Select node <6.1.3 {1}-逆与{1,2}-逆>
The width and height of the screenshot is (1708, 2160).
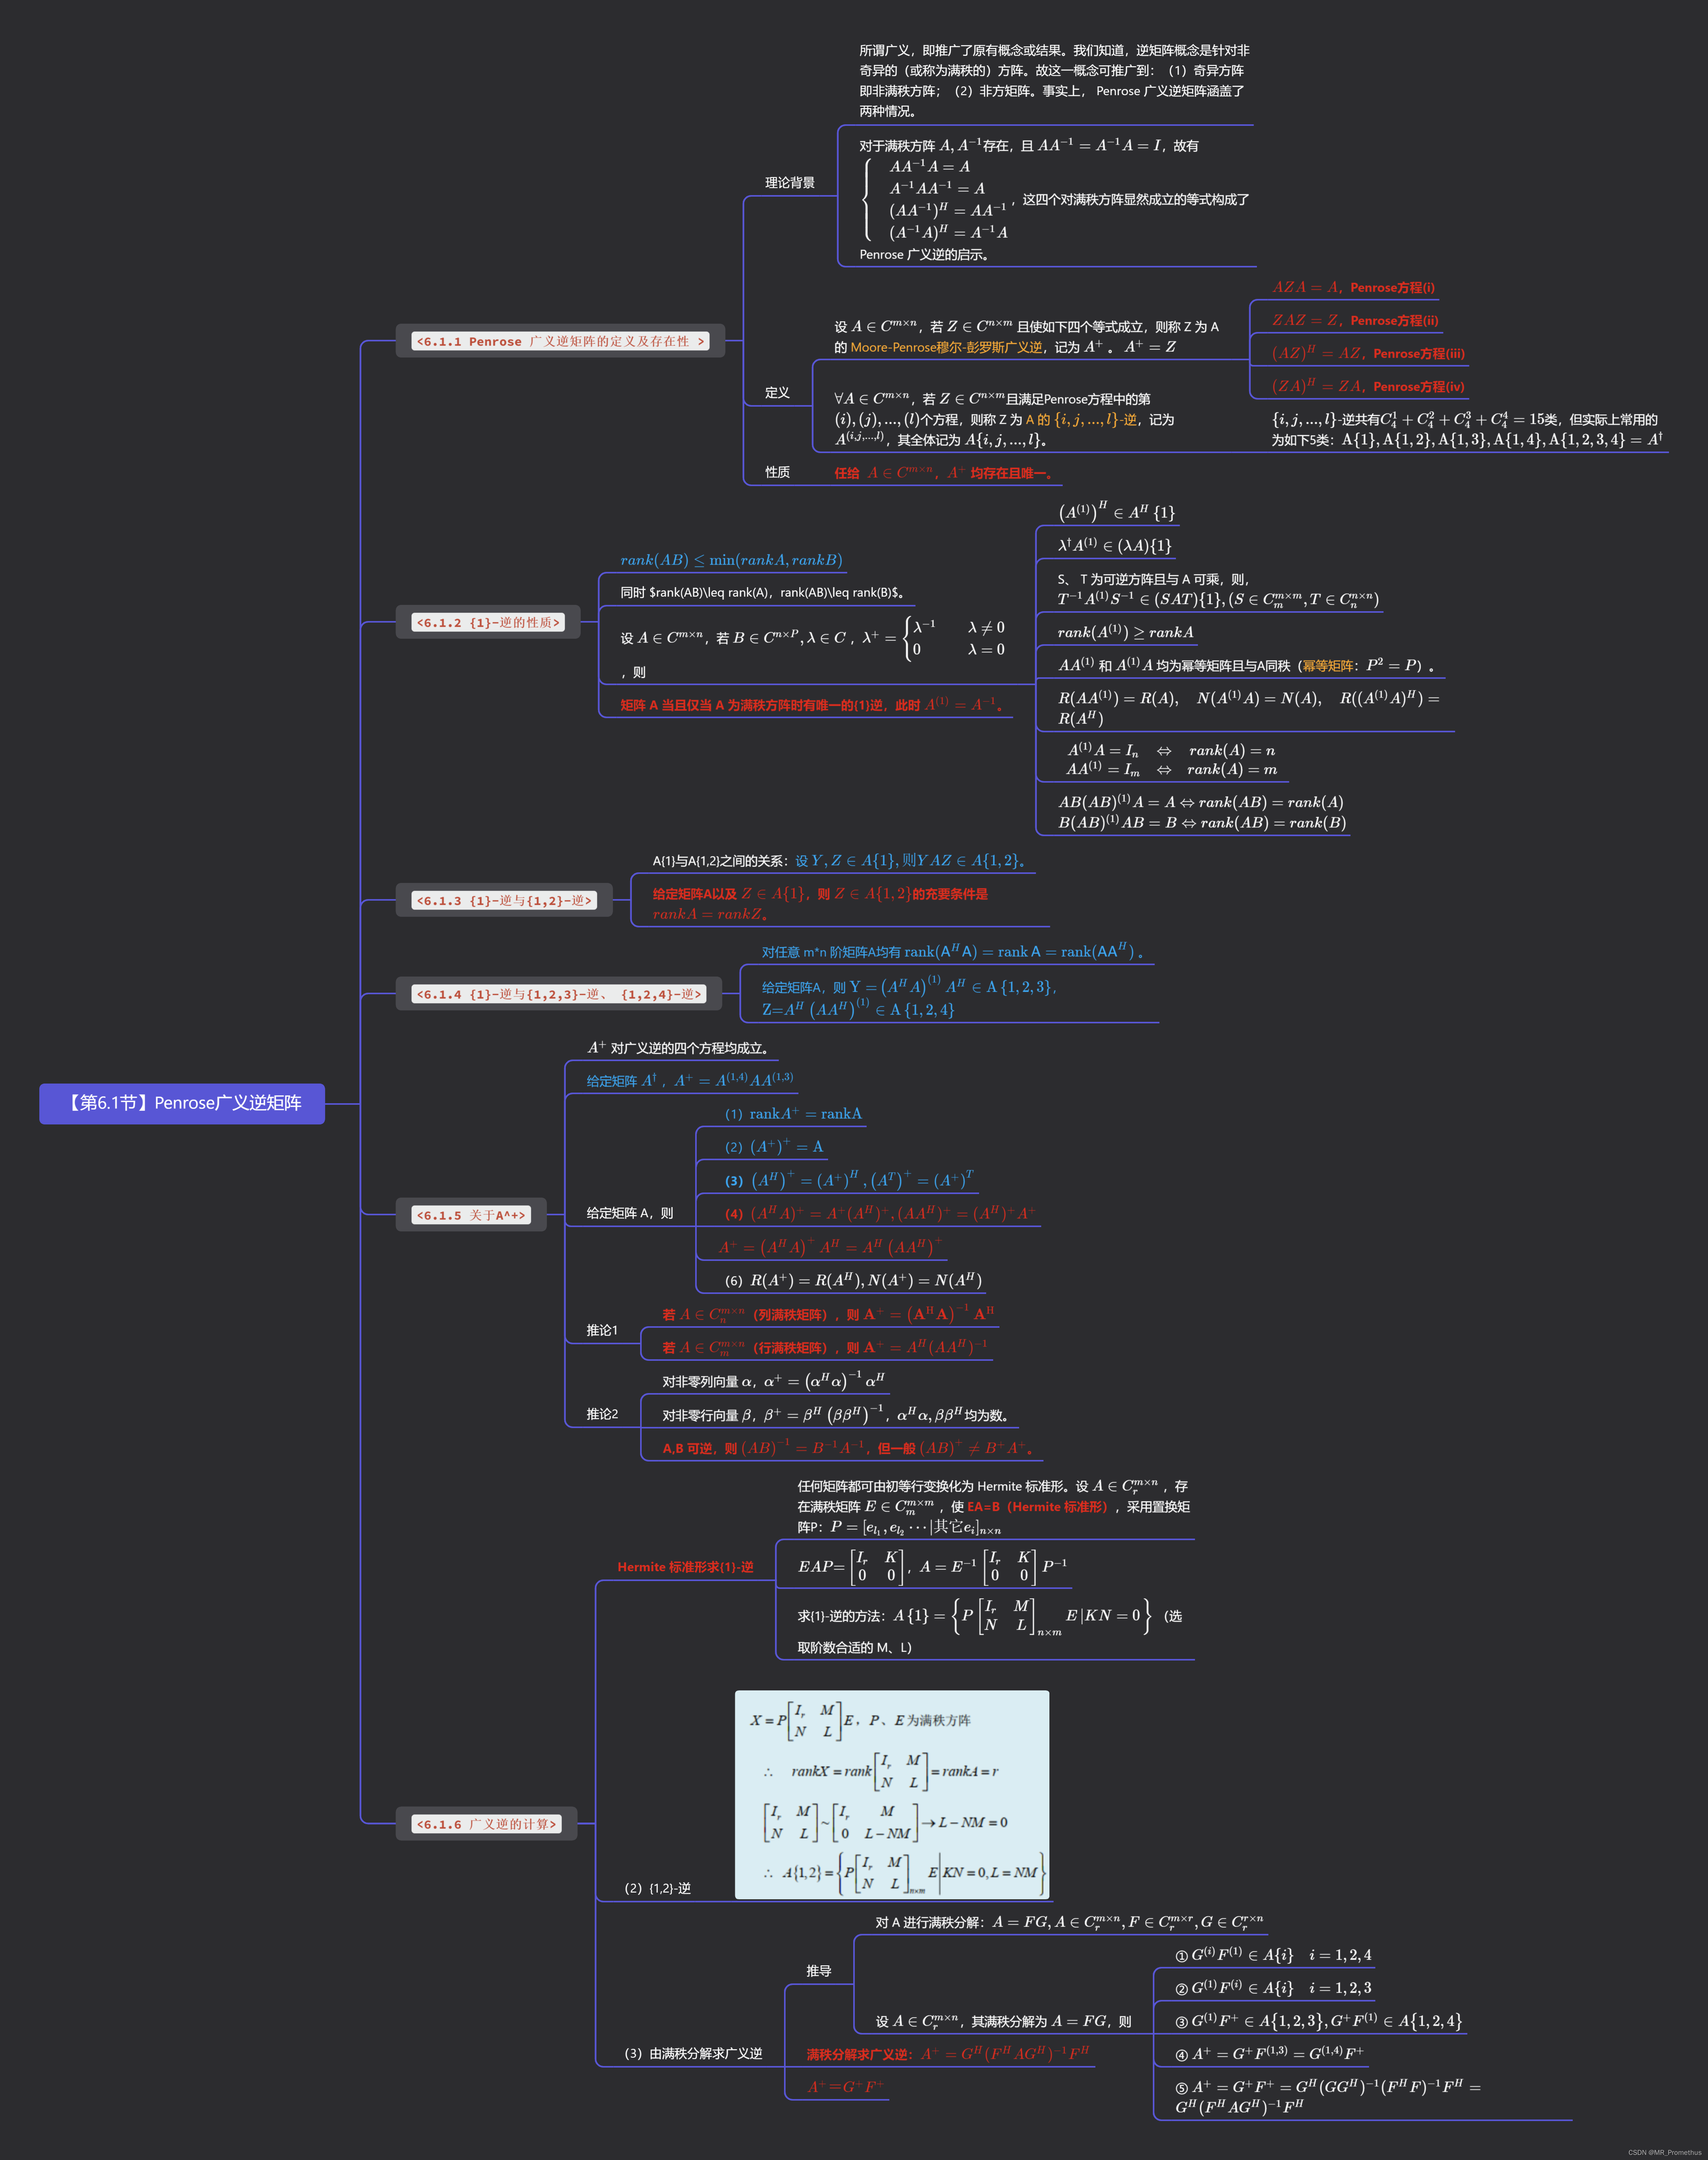[504, 900]
